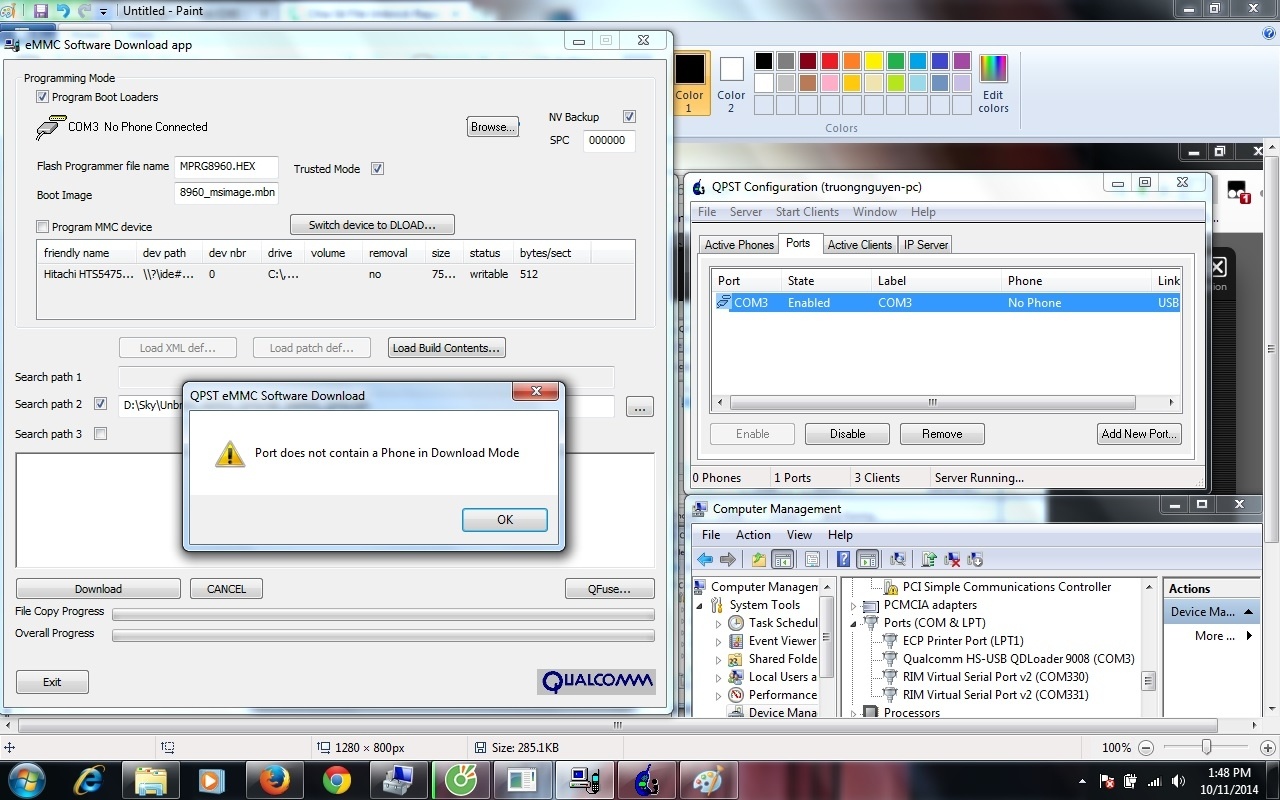Open Internet Explorer from taskbar
The width and height of the screenshot is (1280, 800).
click(88, 779)
